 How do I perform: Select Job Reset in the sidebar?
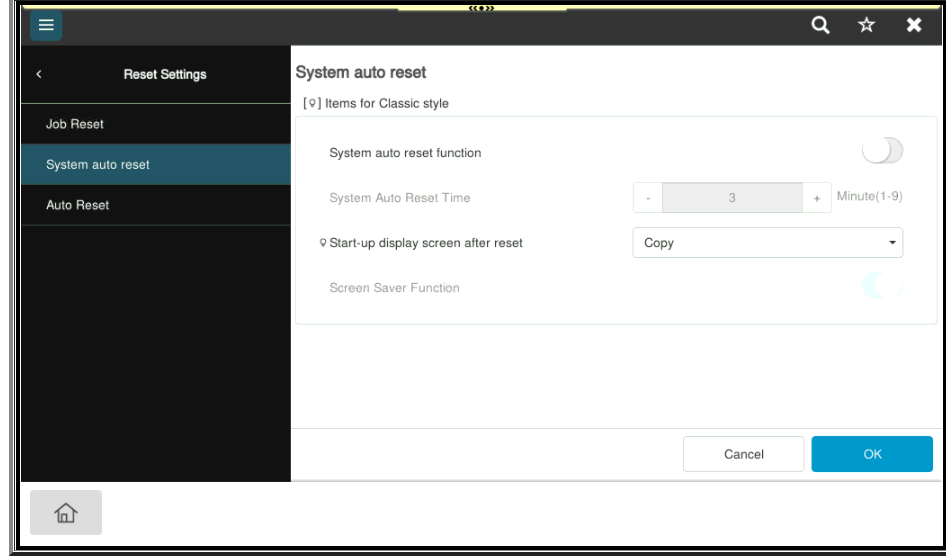pyautogui.click(x=75, y=124)
